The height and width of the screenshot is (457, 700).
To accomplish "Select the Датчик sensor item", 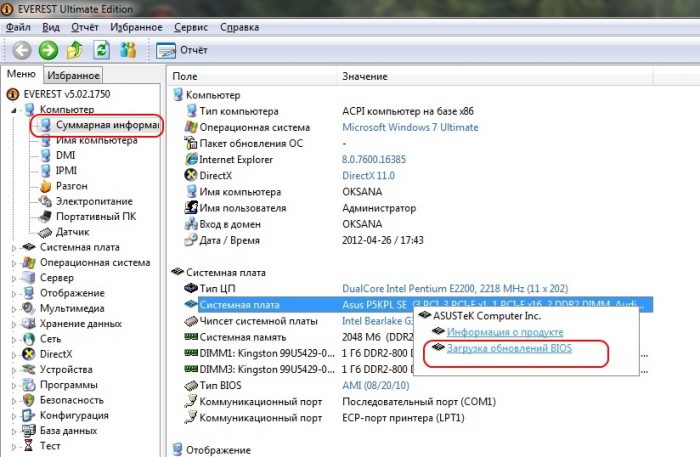I will click(x=72, y=232).
